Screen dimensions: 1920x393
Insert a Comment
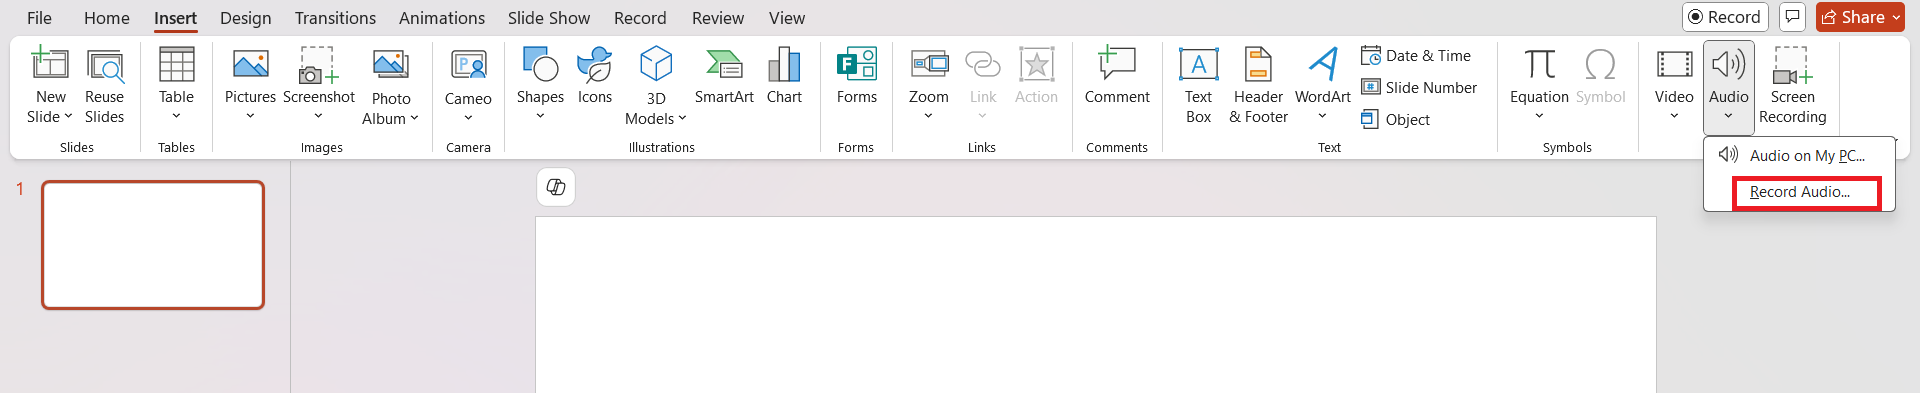pos(1117,76)
